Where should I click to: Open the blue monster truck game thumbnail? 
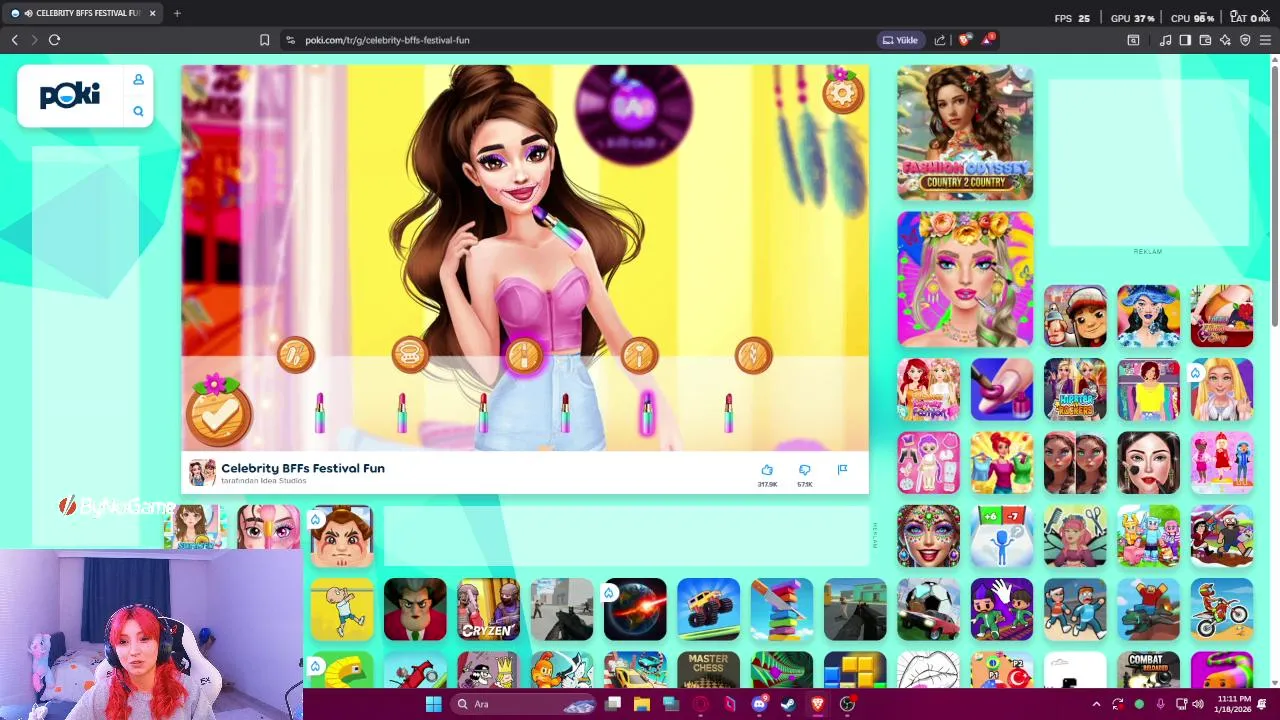tap(708, 609)
